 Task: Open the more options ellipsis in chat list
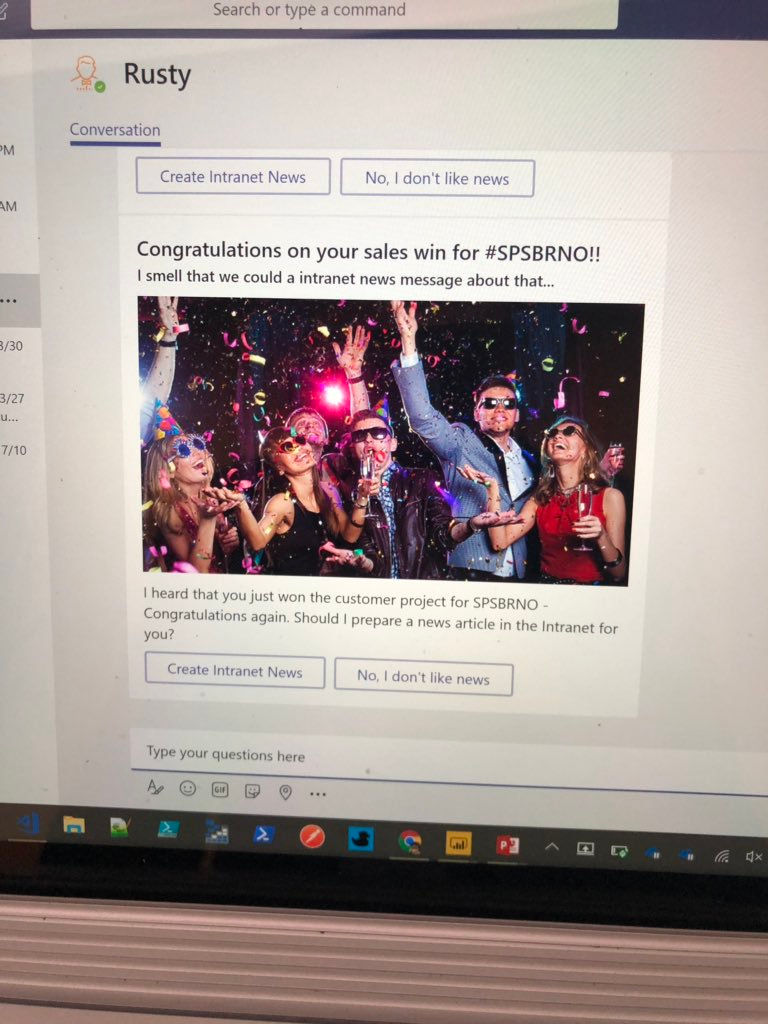coord(8,301)
